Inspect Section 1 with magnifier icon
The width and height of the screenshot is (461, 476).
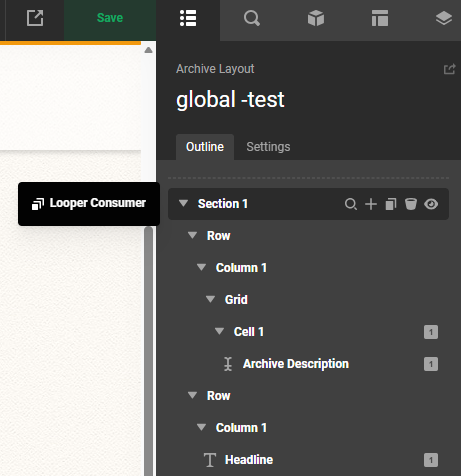coord(351,204)
